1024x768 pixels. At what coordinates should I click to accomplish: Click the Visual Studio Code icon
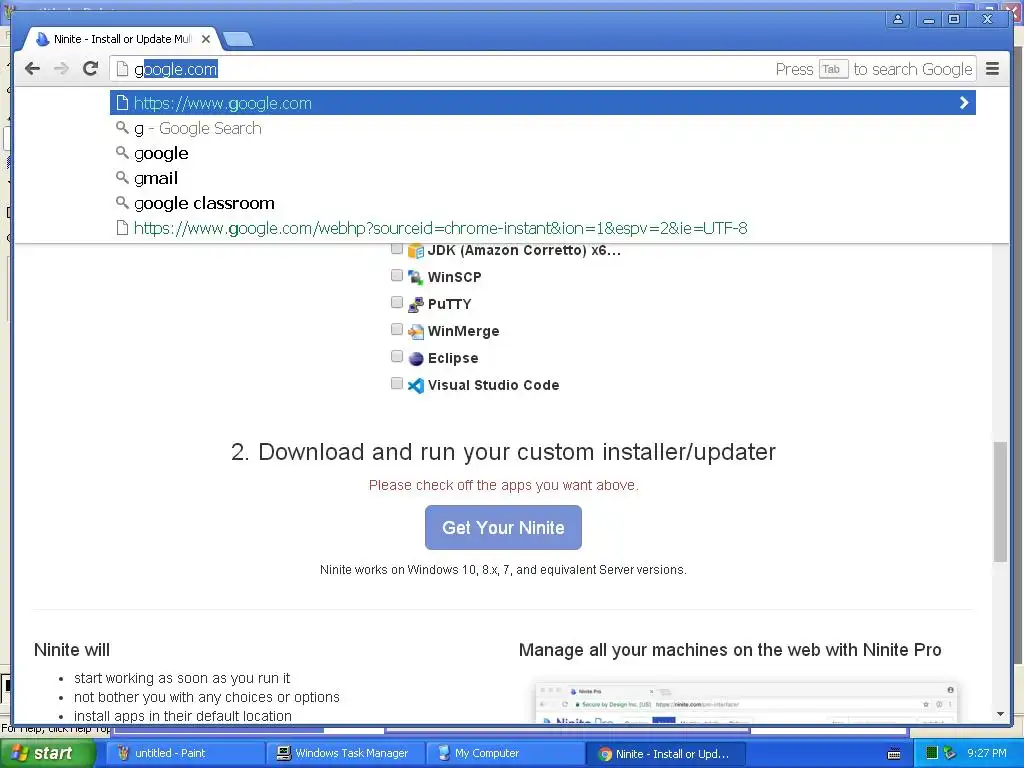click(x=415, y=385)
